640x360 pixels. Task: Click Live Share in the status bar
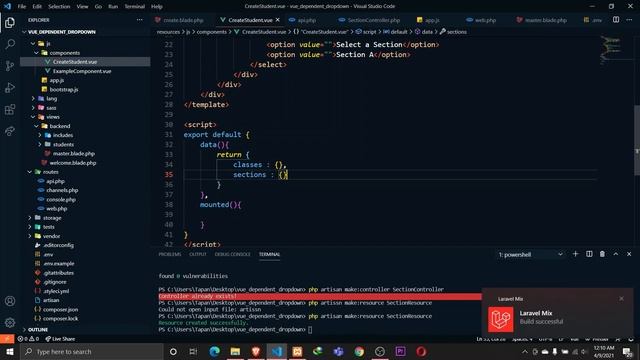click(x=60, y=339)
